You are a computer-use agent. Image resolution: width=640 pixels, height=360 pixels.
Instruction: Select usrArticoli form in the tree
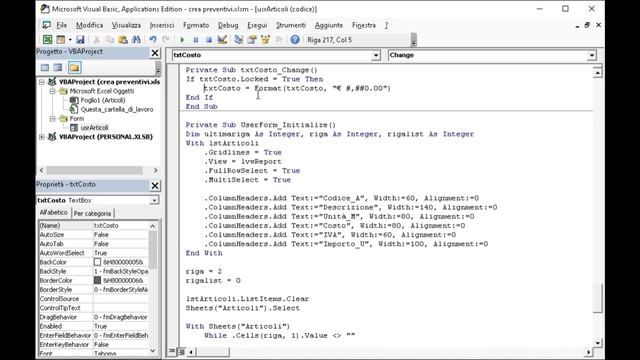(x=94, y=128)
